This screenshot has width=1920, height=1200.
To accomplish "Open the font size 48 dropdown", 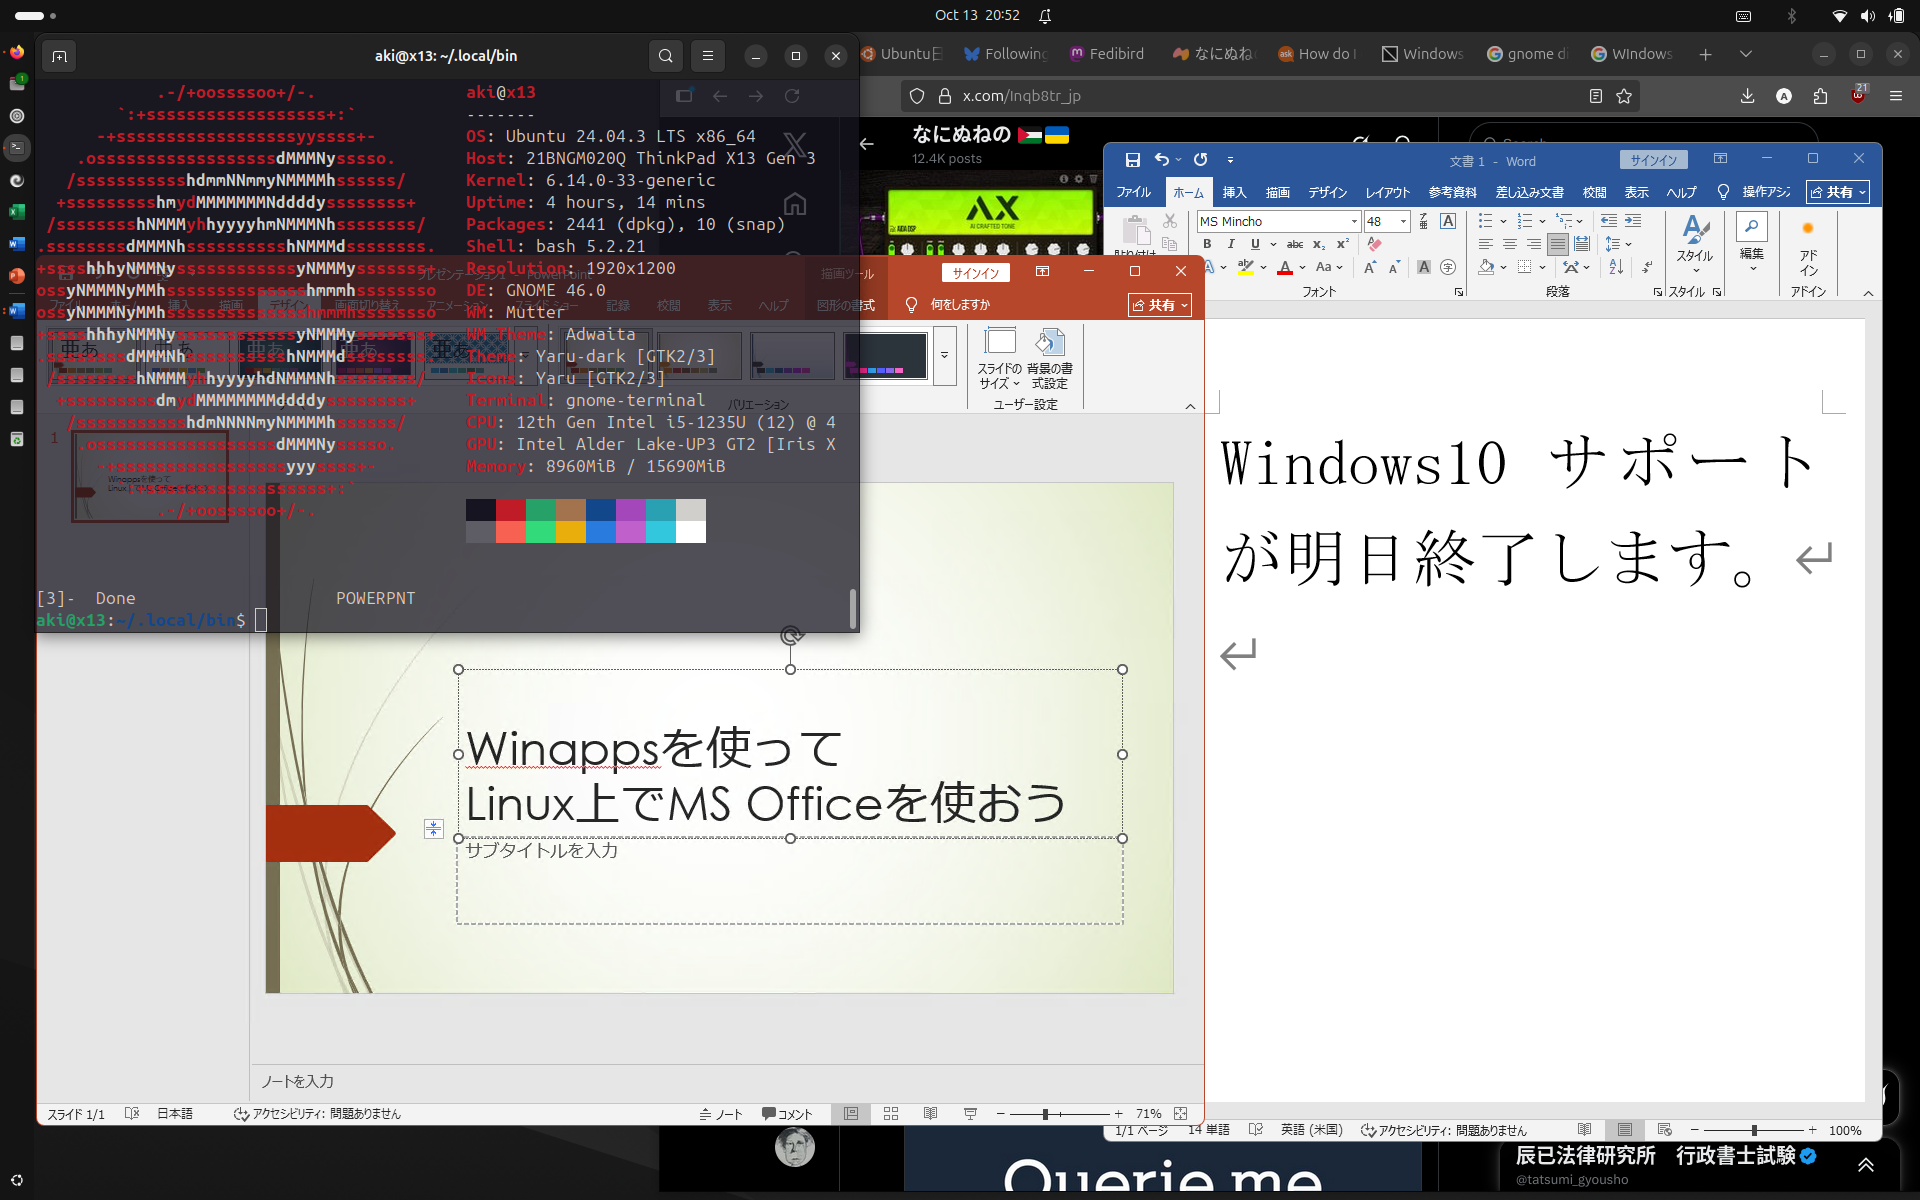I will point(1403,221).
